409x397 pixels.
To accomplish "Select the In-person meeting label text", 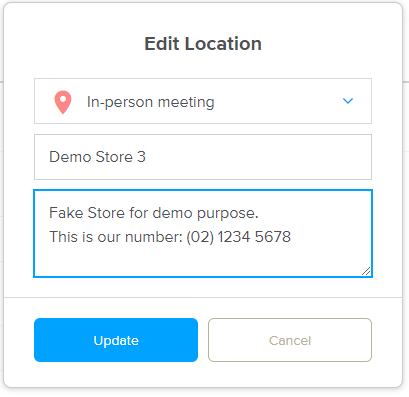I will point(150,102).
